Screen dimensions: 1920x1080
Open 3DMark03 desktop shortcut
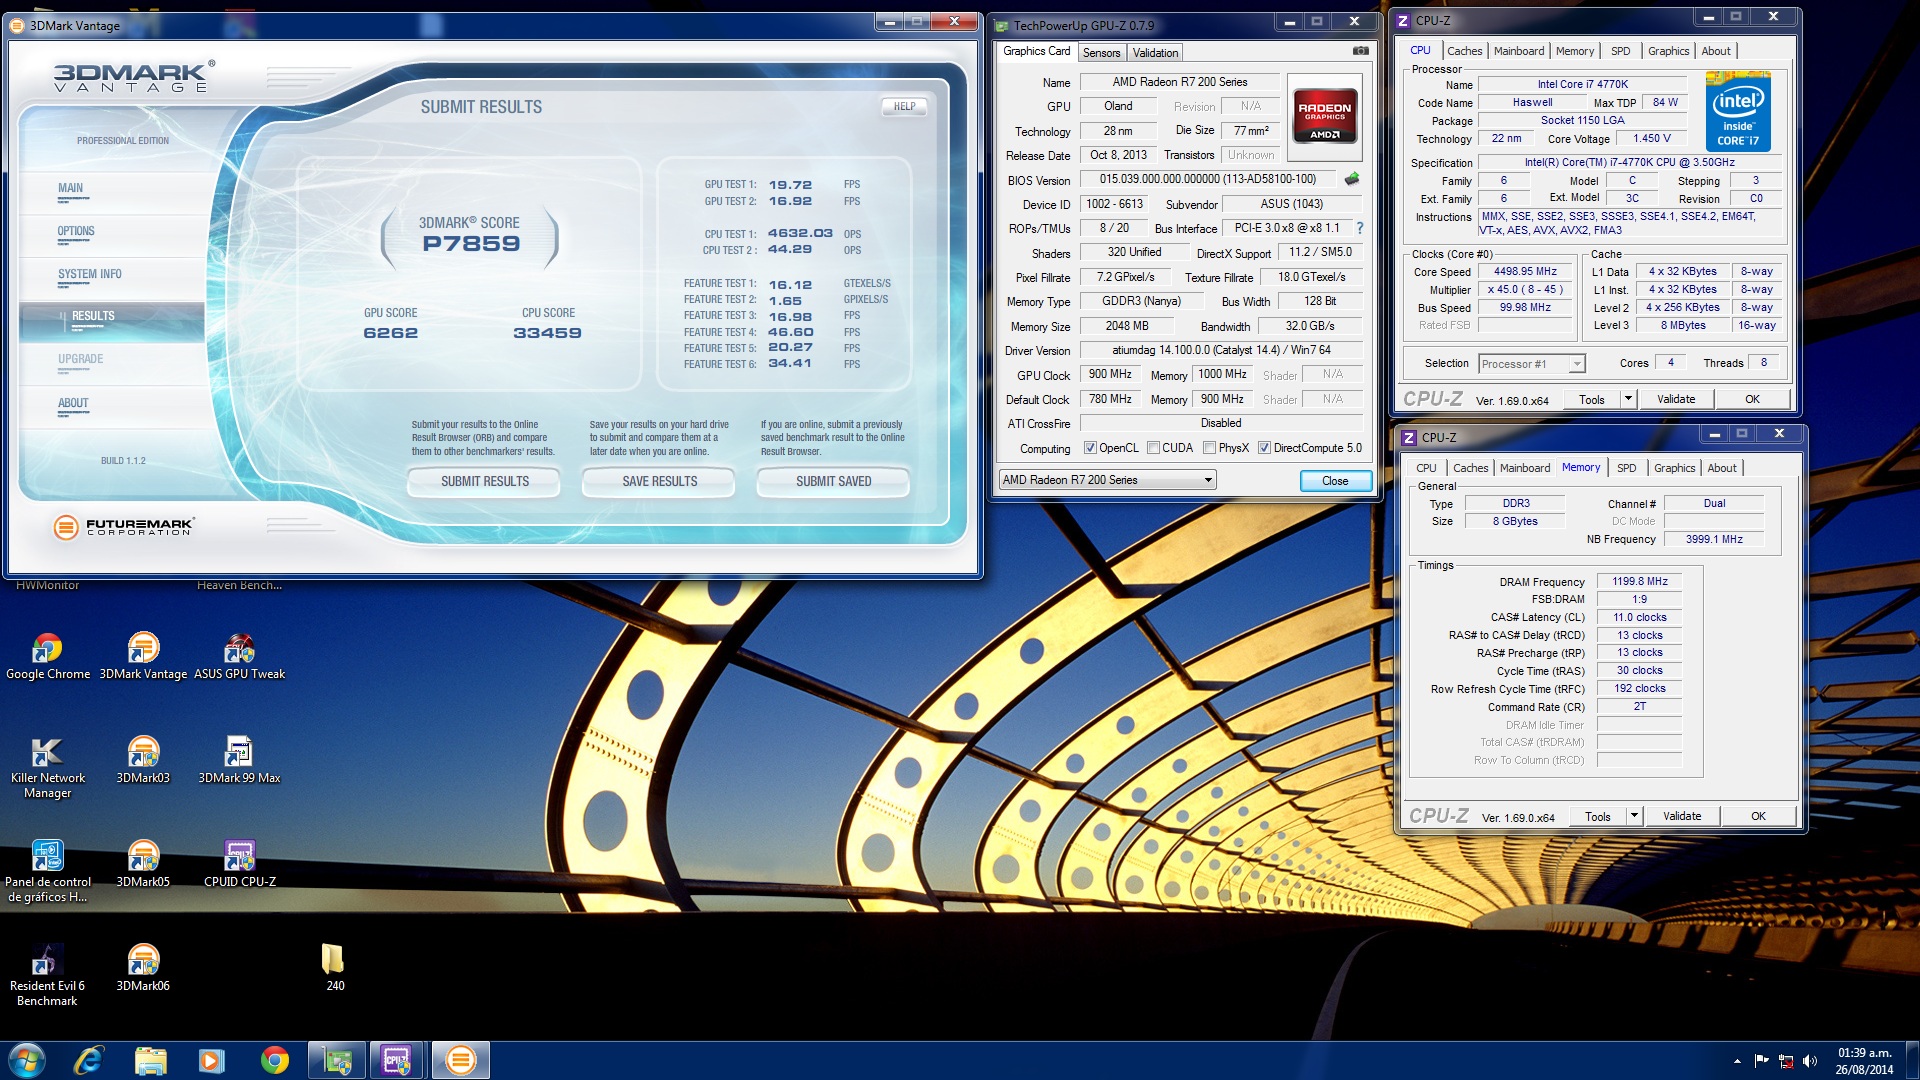click(143, 759)
